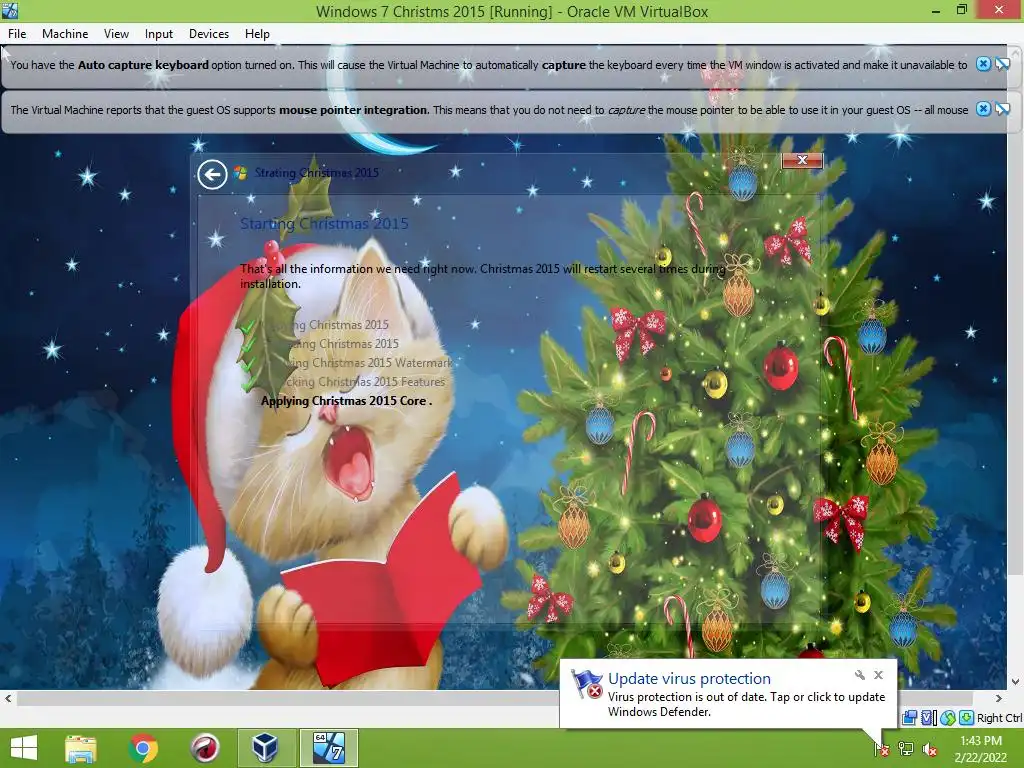The height and width of the screenshot is (768, 1024).
Task: Click the keyboard capture status icon
Action: pos(967,718)
